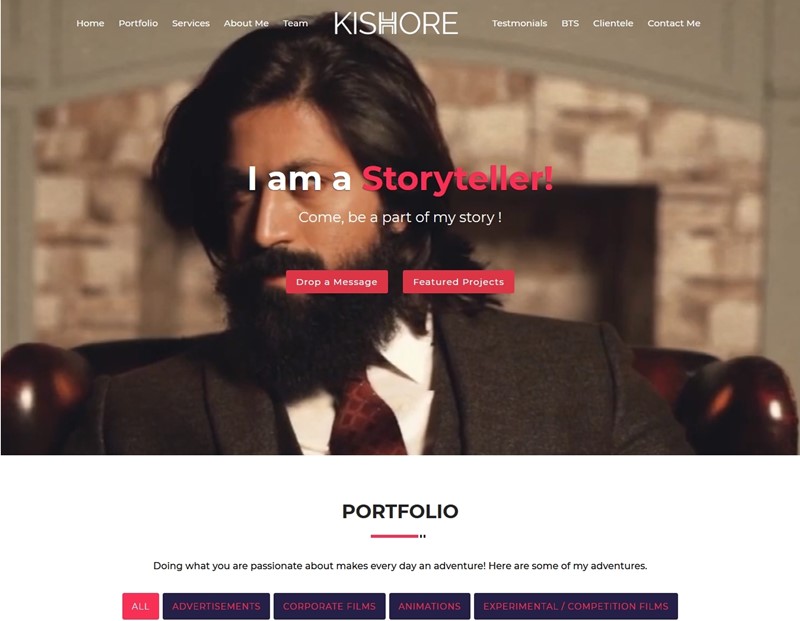The height and width of the screenshot is (621, 800).
Task: Go to Contact Me link
Action: tap(673, 23)
